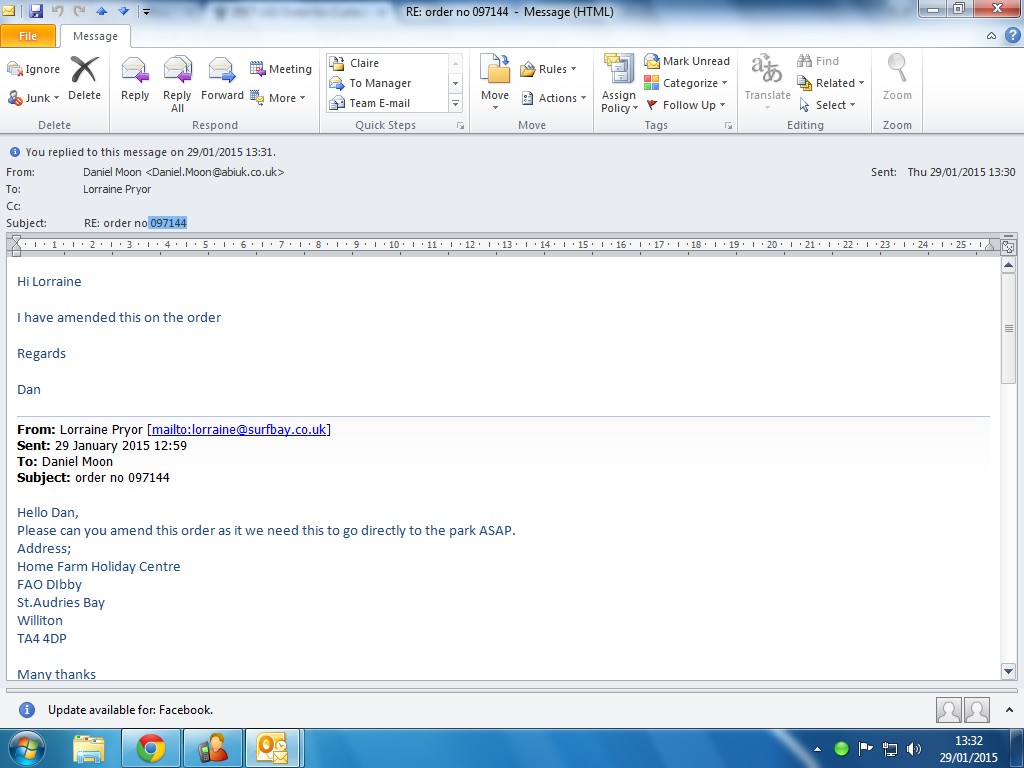Click the network tray icon
Image resolution: width=1024 pixels, height=768 pixels.
pyautogui.click(x=889, y=749)
